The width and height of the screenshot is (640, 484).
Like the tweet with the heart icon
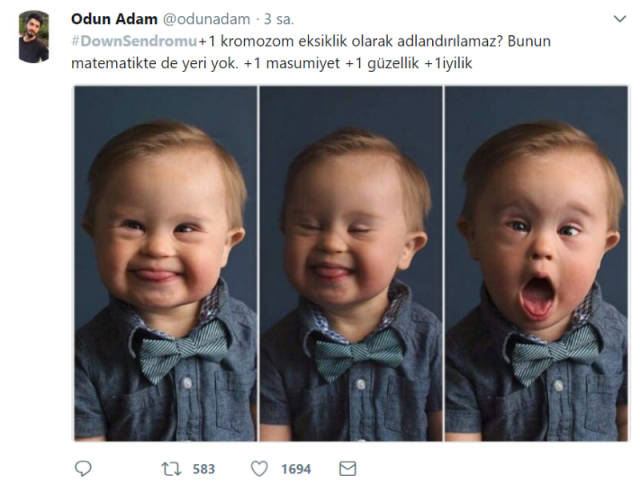[259, 468]
